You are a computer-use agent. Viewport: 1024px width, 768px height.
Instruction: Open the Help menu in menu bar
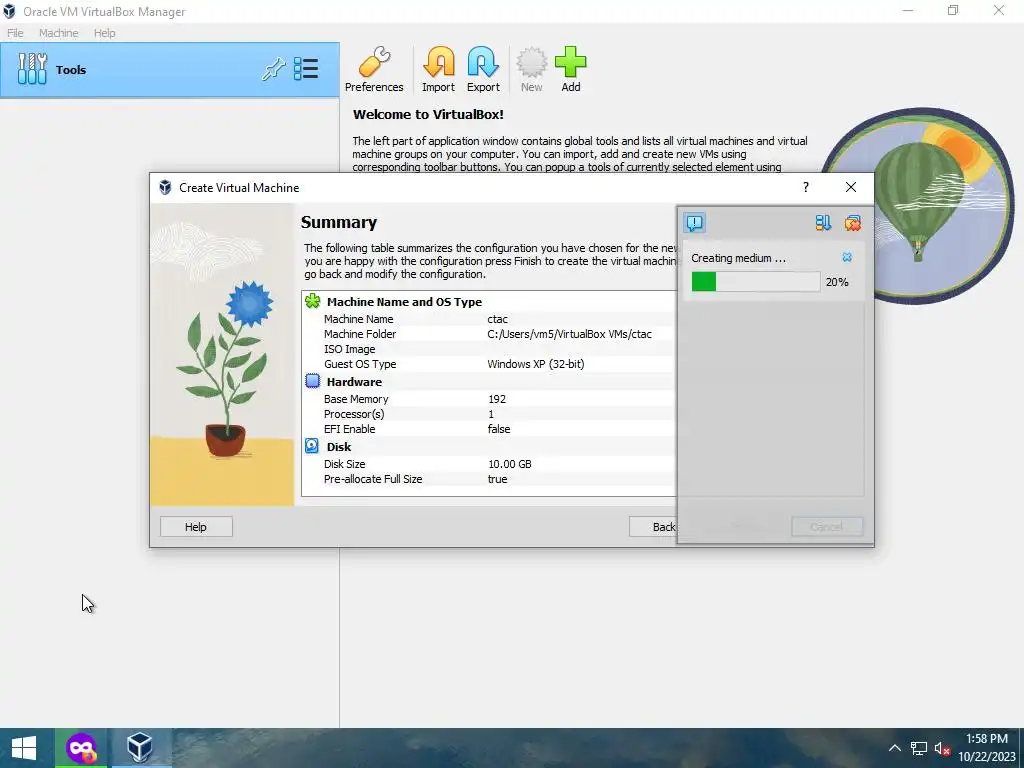coord(104,33)
